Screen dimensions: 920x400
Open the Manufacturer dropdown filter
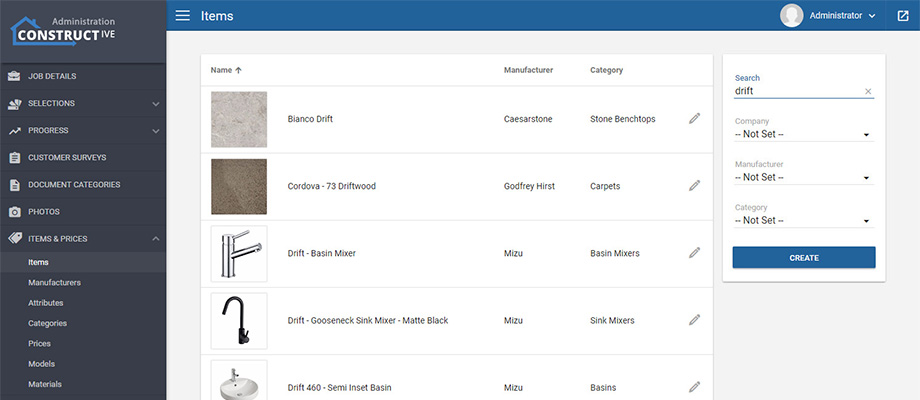pyautogui.click(x=803, y=177)
